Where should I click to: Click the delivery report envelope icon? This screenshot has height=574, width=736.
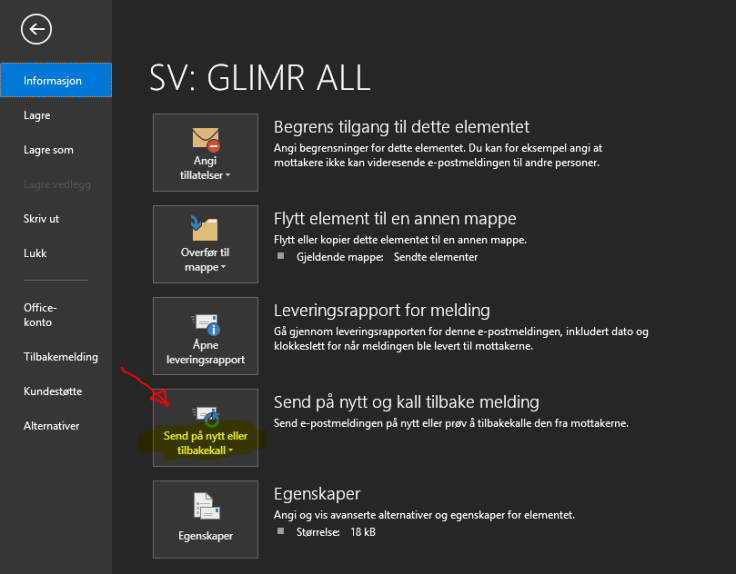pyautogui.click(x=205, y=324)
